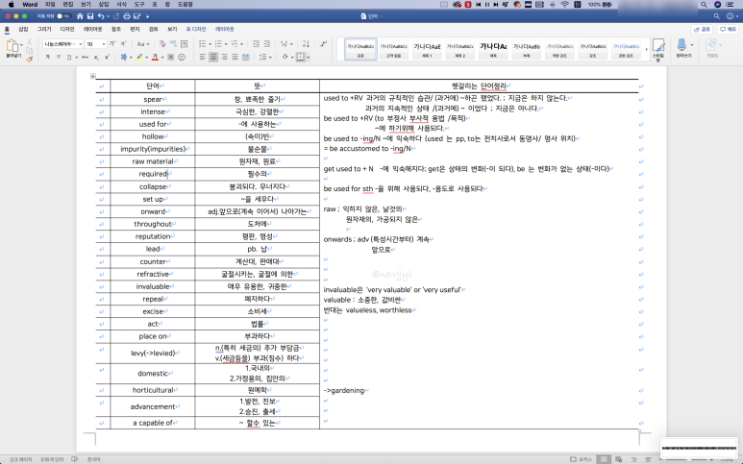Expand the styles gallery arrow

(x=646, y=49)
